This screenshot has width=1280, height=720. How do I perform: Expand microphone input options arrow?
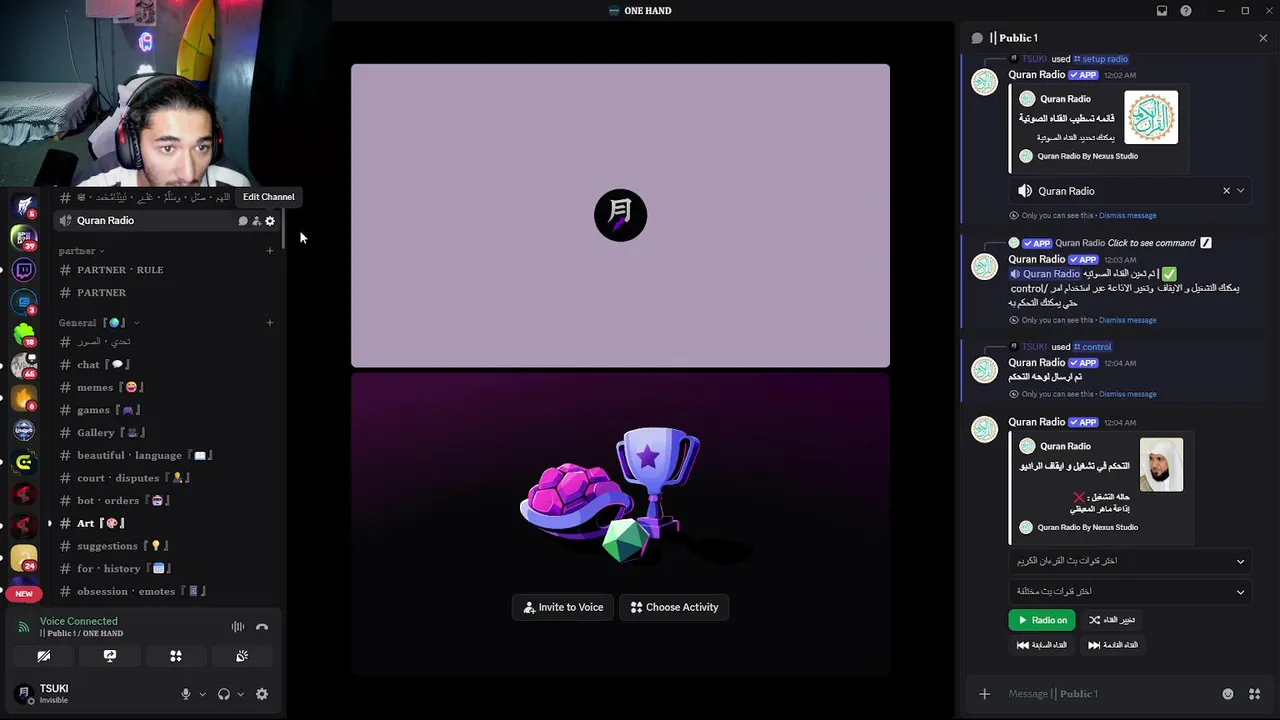click(202, 694)
